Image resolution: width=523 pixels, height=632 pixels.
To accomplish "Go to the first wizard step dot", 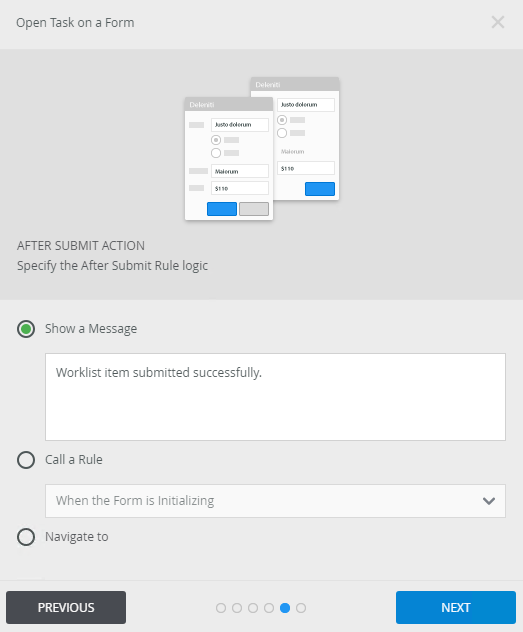I will click(x=221, y=608).
